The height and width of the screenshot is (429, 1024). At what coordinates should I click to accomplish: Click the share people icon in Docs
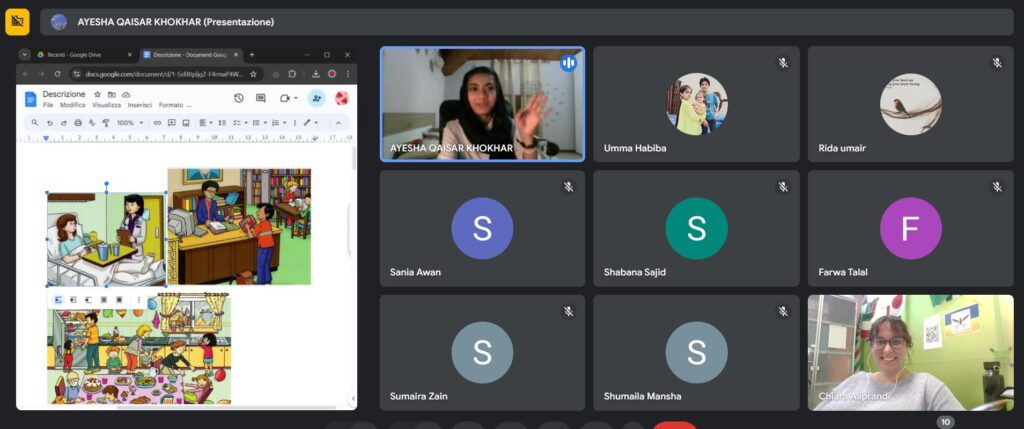pyautogui.click(x=316, y=98)
